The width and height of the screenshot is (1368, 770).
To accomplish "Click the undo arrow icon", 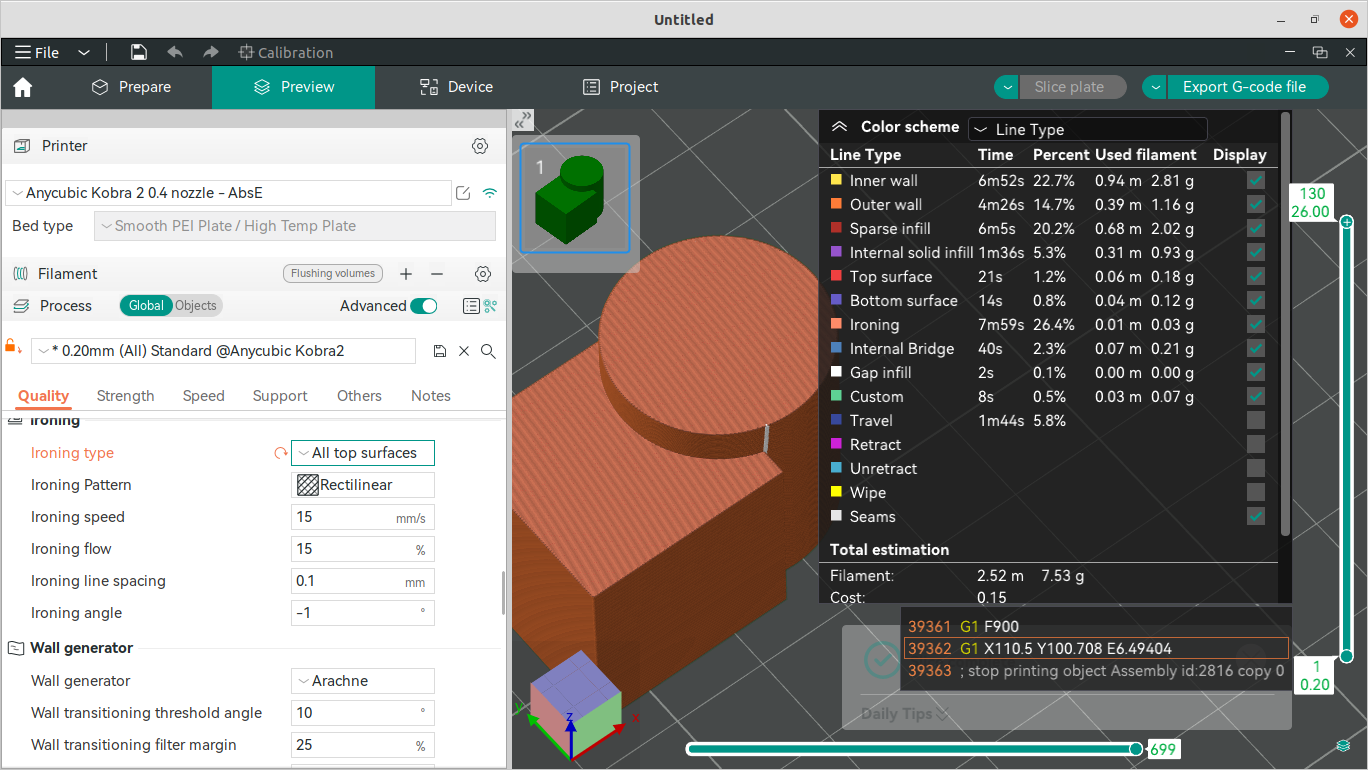I will point(175,53).
